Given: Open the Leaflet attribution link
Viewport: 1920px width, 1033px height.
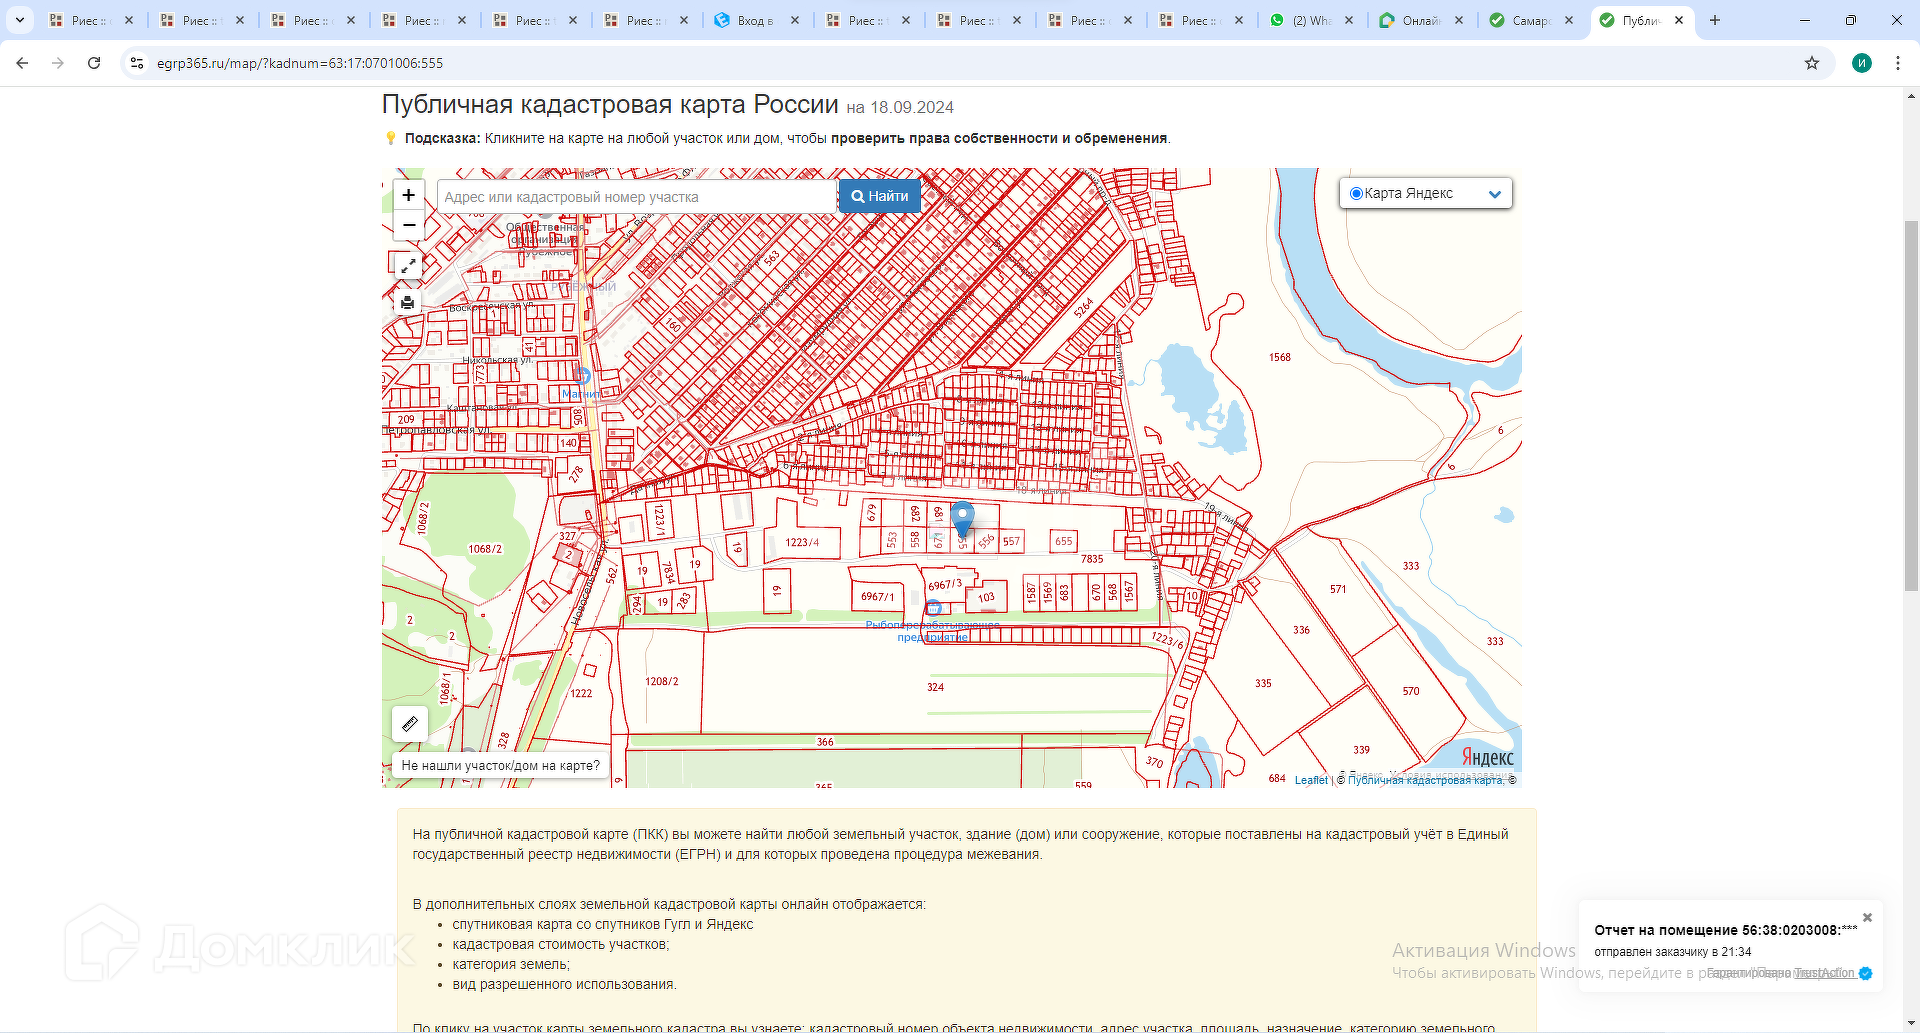Looking at the screenshot, I should click(1311, 780).
